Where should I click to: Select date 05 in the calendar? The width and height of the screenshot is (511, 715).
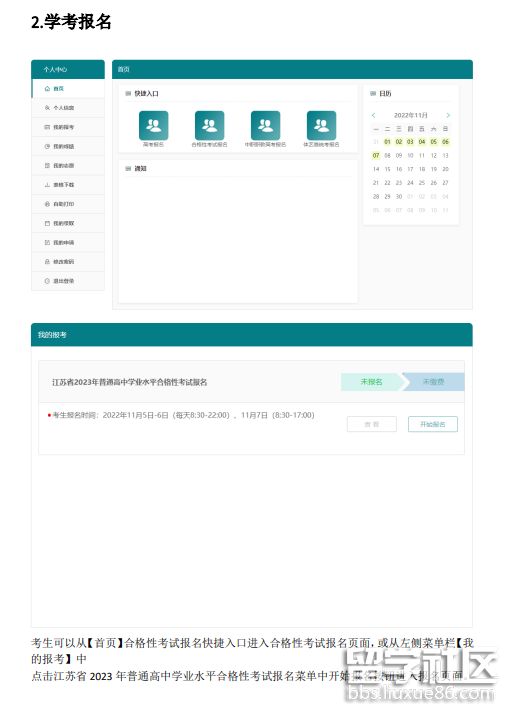[x=434, y=142]
